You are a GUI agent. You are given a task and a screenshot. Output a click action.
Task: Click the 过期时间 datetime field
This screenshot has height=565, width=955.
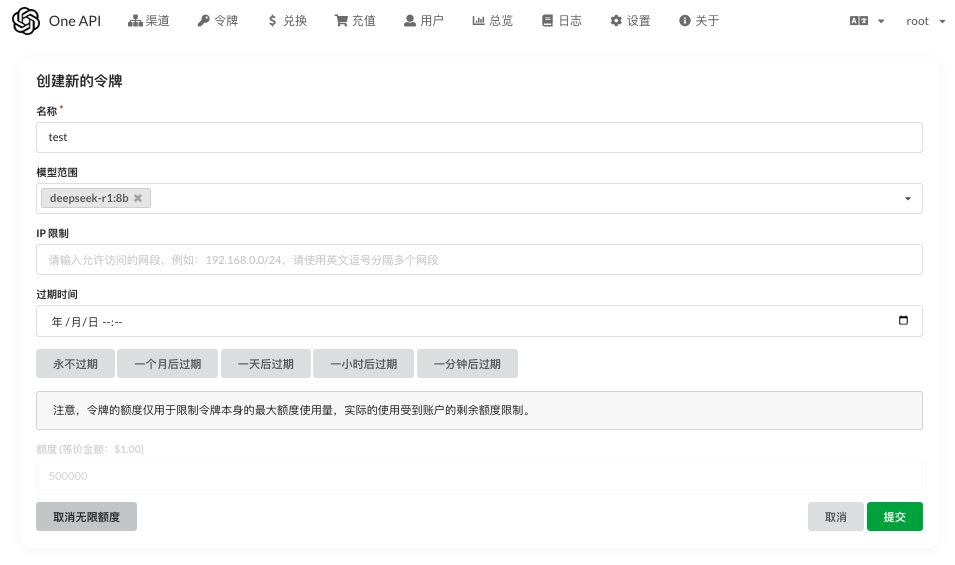click(479, 321)
